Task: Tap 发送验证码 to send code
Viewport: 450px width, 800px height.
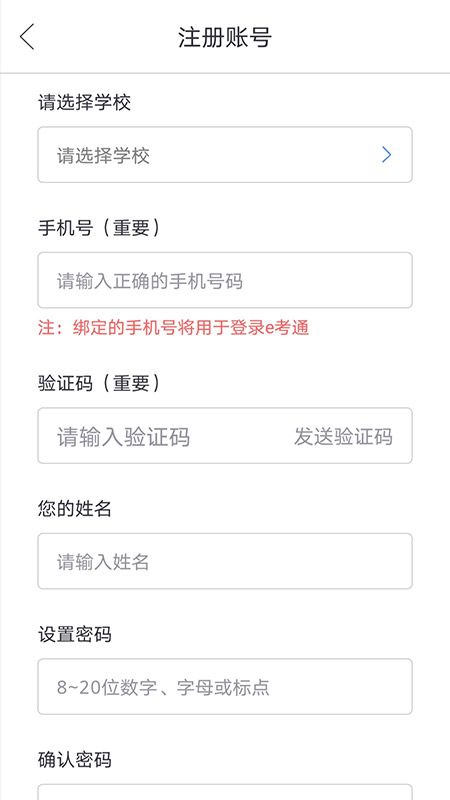Action: click(343, 437)
